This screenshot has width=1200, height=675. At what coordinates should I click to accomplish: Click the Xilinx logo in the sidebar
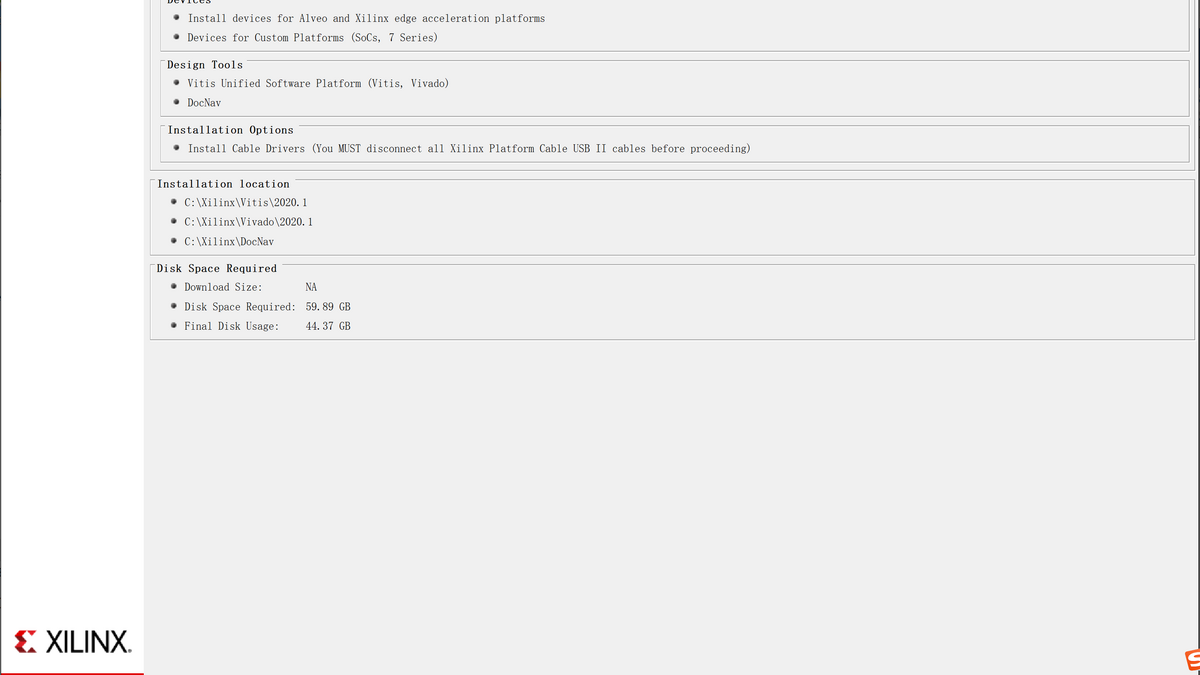tap(73, 641)
